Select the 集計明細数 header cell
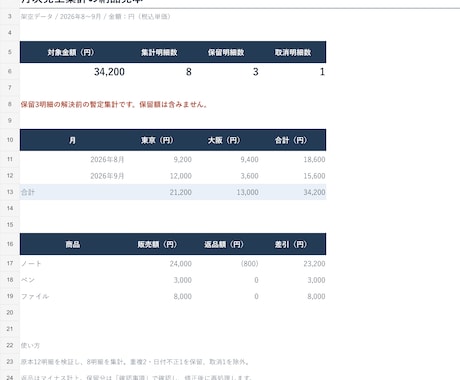Screen dimensions: 460x380 click(x=159, y=52)
